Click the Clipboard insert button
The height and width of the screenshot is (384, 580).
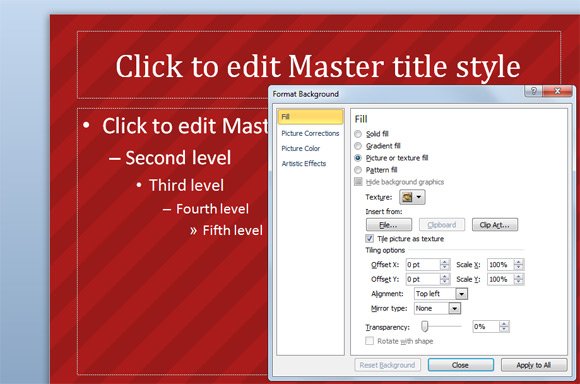[442, 225]
